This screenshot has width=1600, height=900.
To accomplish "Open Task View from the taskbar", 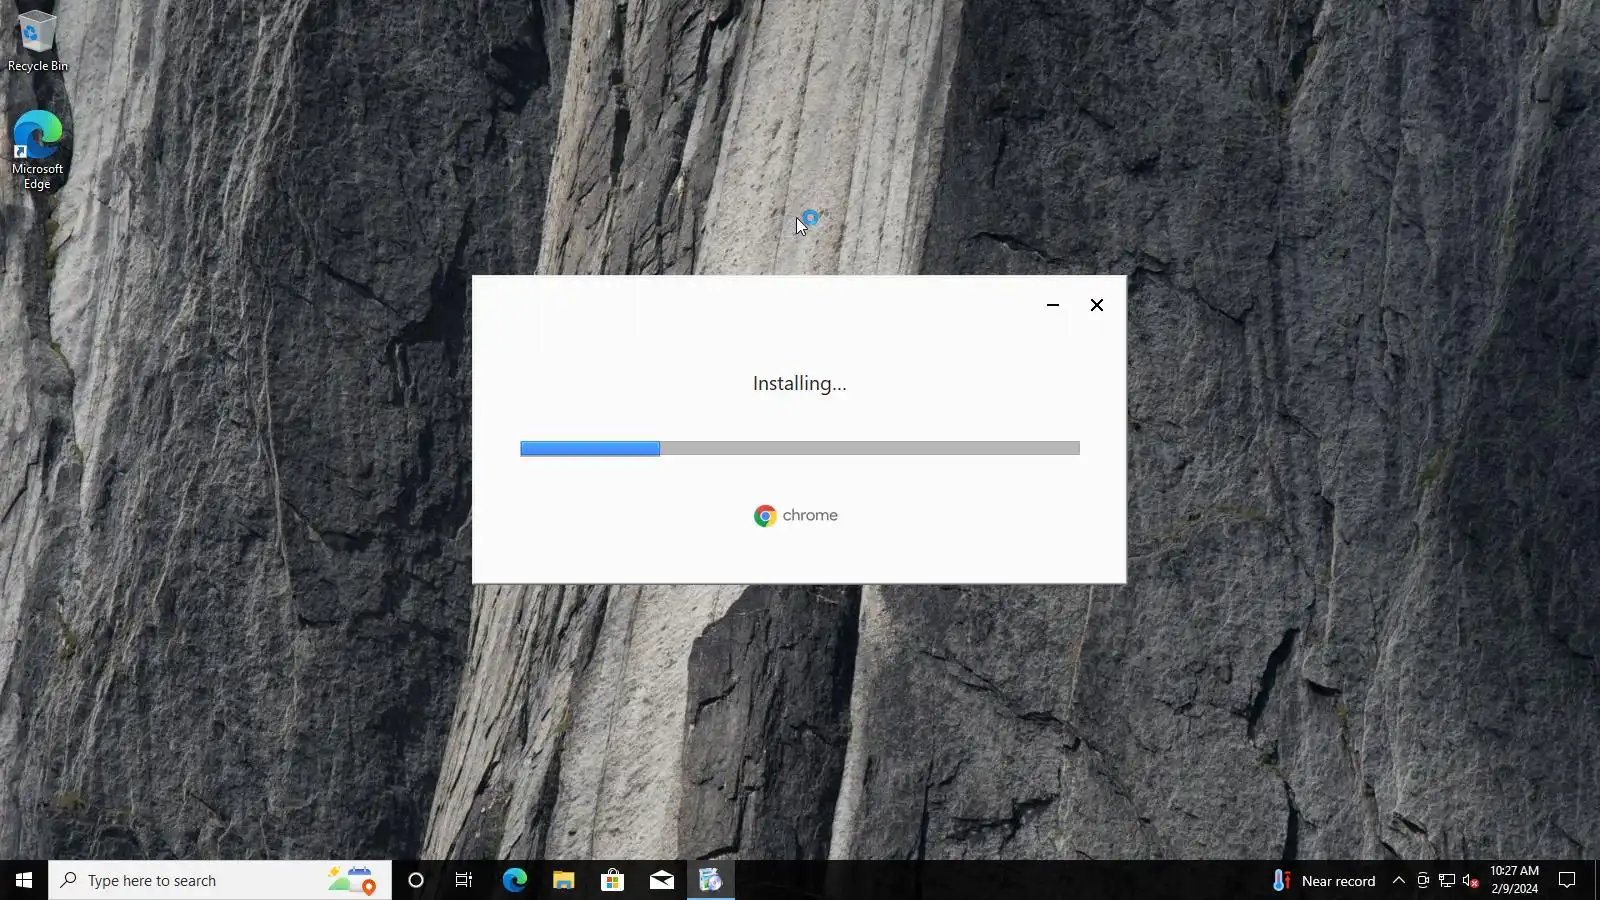I will coord(464,880).
